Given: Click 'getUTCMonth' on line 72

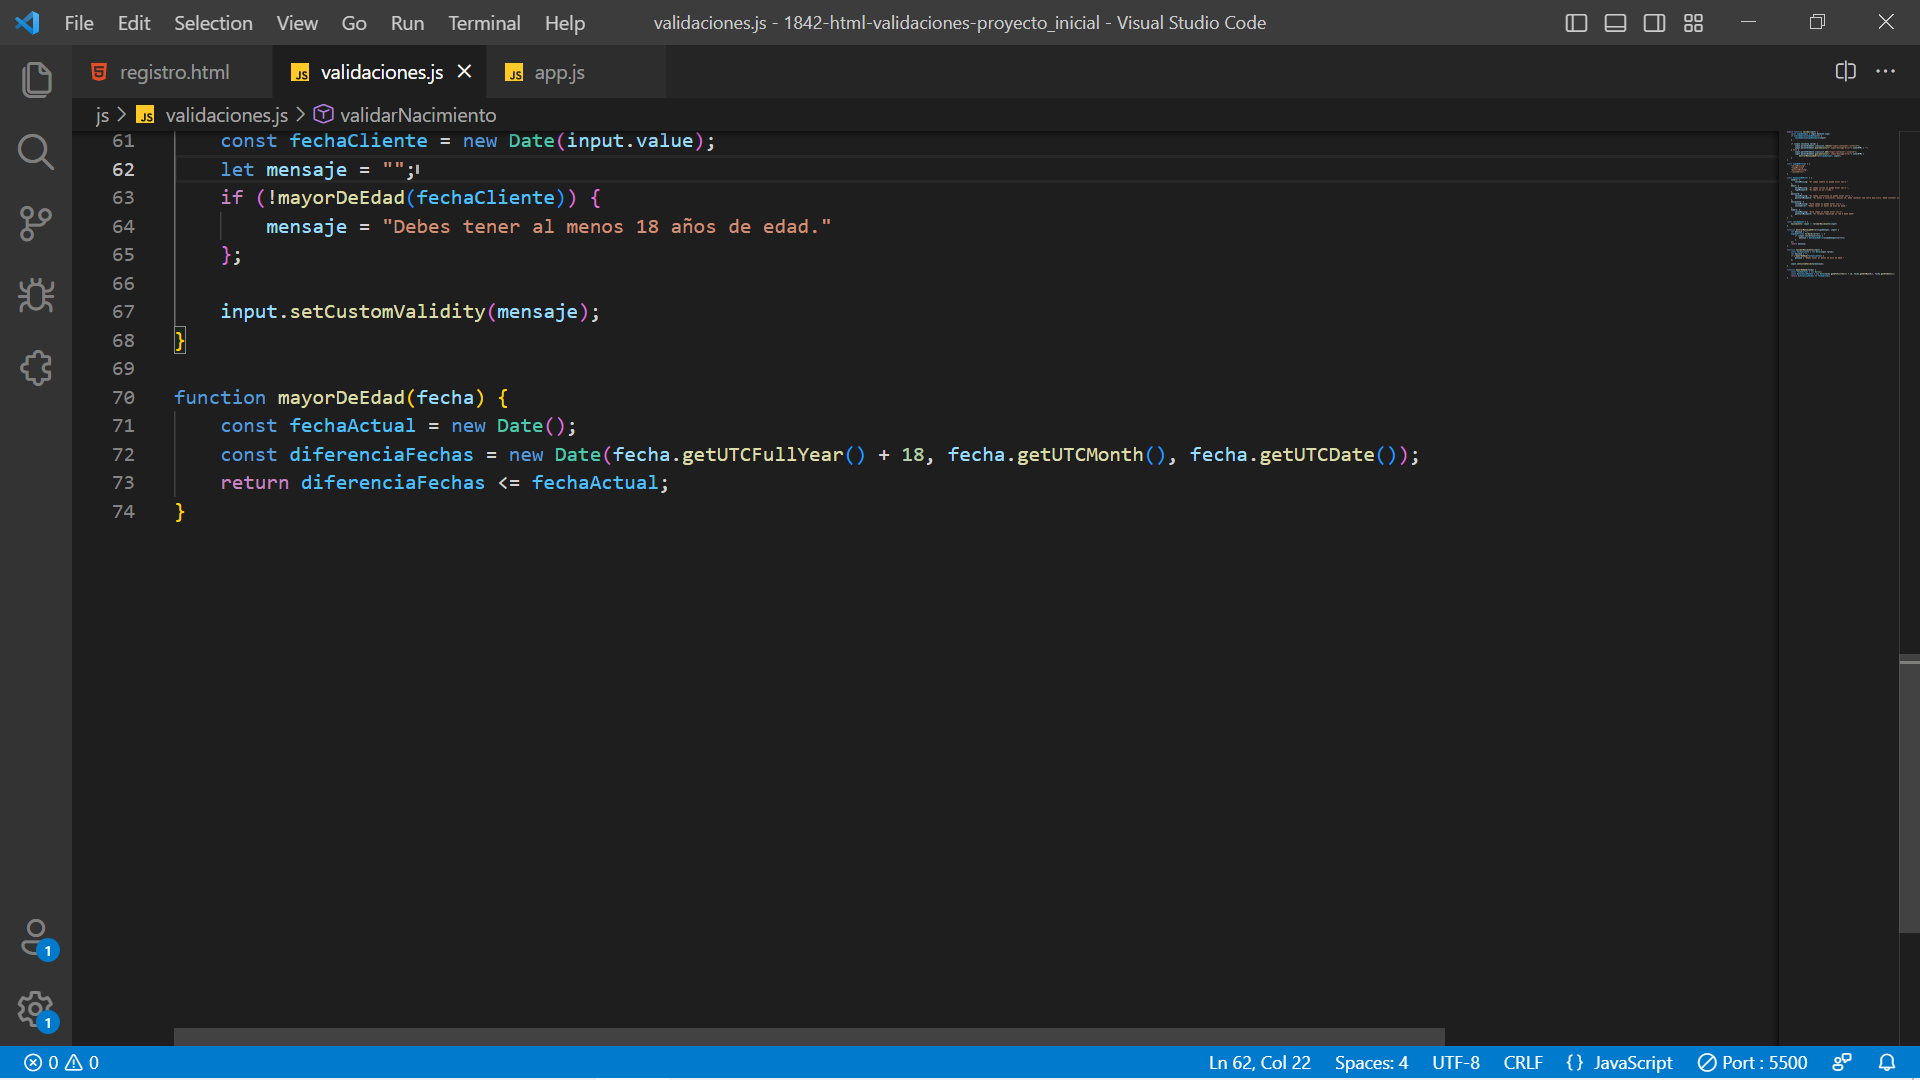Looking at the screenshot, I should tap(1080, 454).
